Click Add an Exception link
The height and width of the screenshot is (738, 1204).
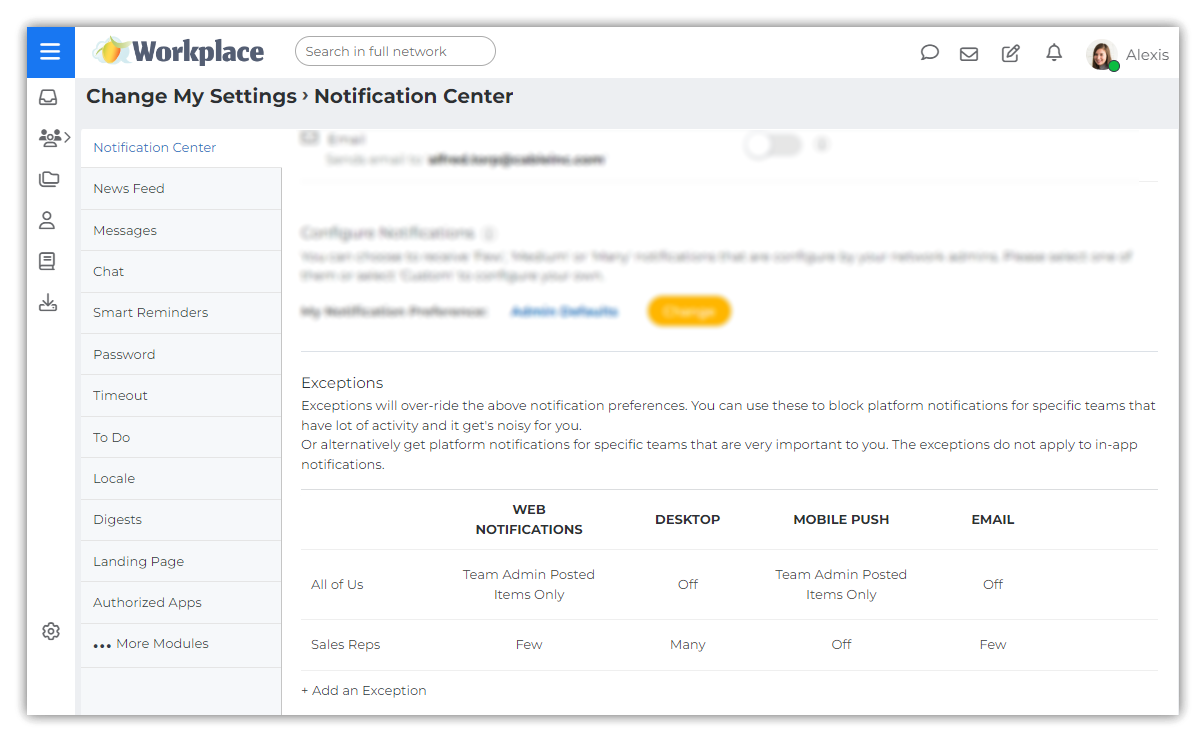364,691
